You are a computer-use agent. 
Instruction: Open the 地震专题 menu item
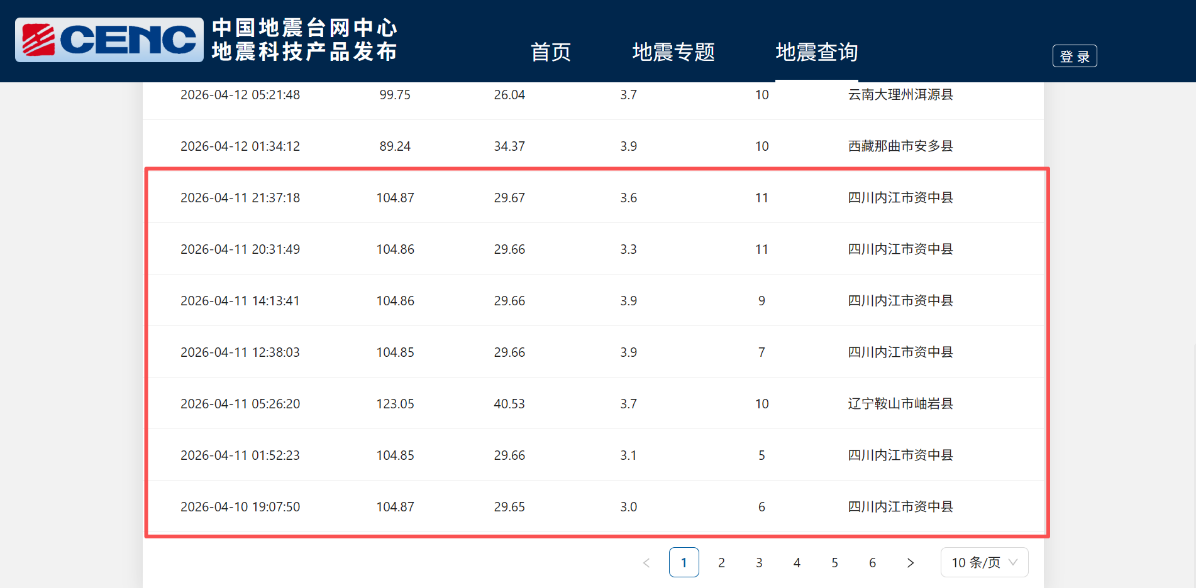click(673, 52)
